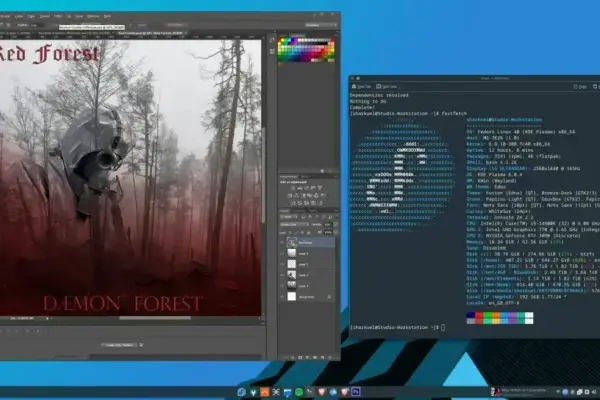Toggle visibility of the knight thumbnail layer
This screenshot has height=400, width=600.
(x=282, y=275)
